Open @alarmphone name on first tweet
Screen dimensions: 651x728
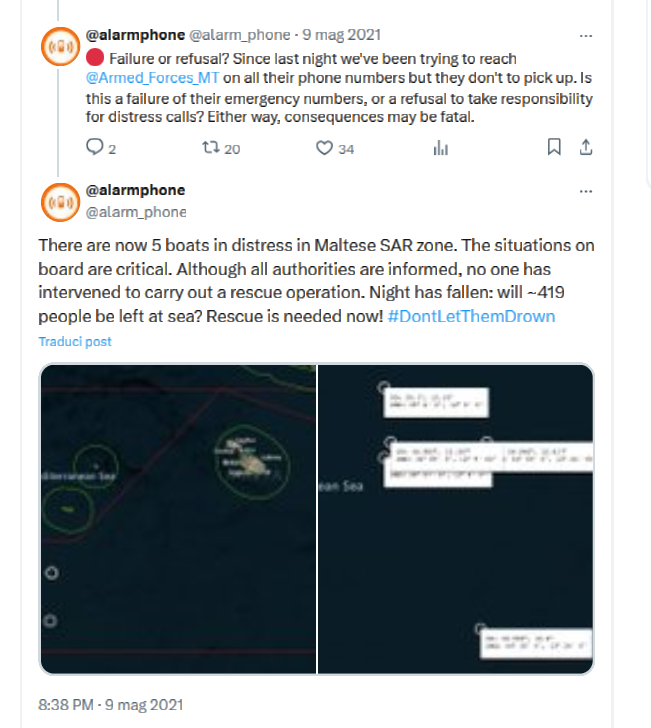point(136,35)
